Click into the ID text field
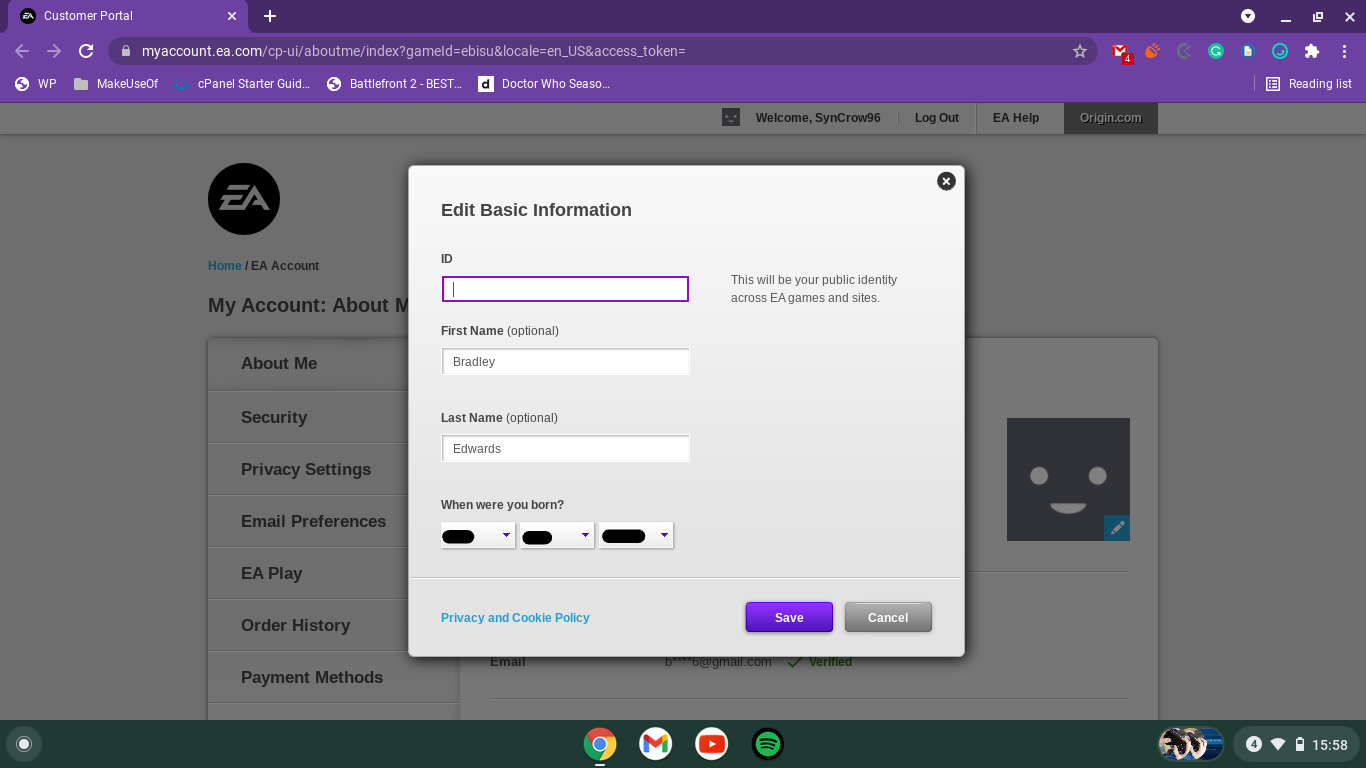This screenshot has height=768, width=1366. point(565,289)
